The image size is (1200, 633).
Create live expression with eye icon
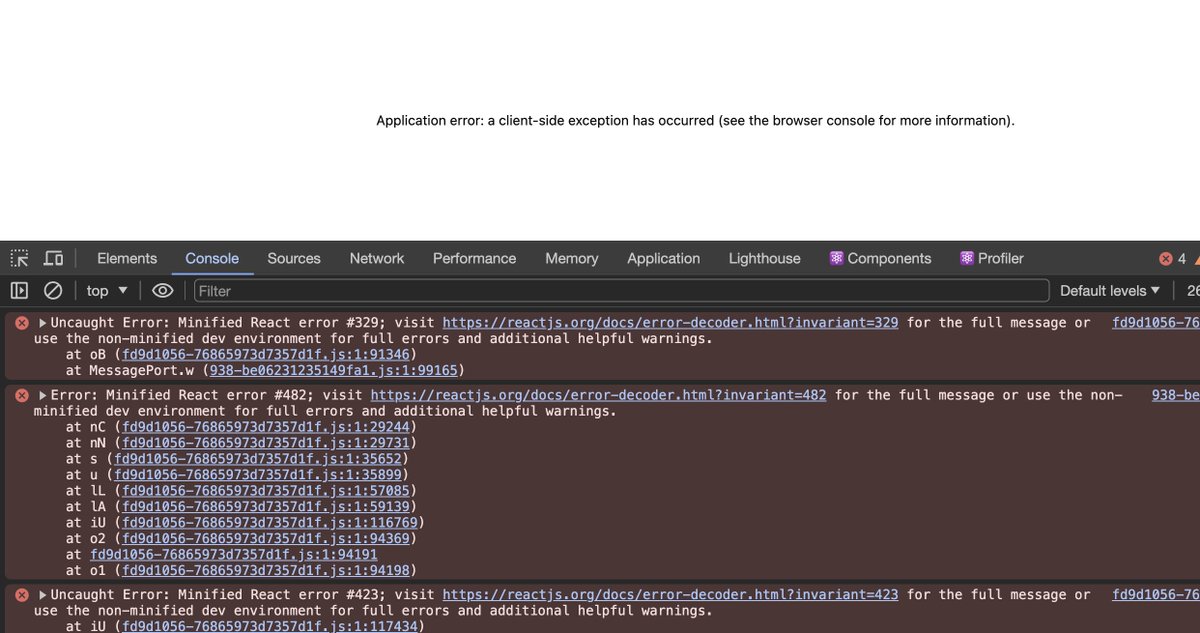point(163,291)
